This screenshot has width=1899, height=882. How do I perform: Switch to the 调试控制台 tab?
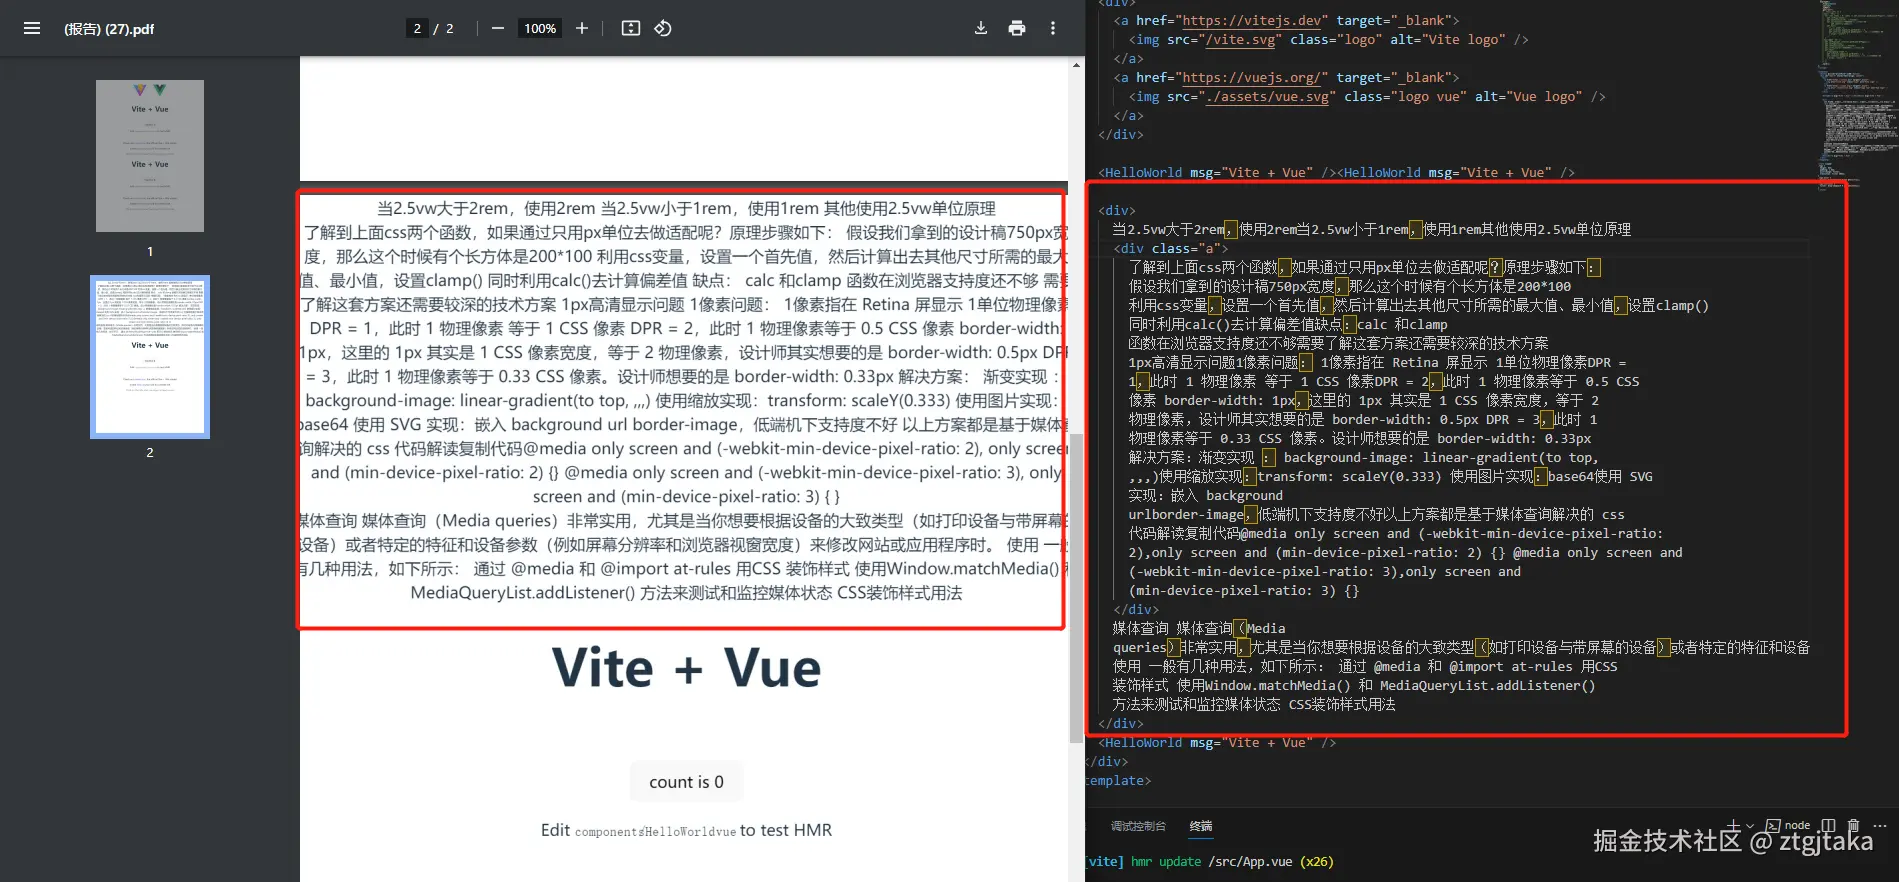[x=1138, y=826]
